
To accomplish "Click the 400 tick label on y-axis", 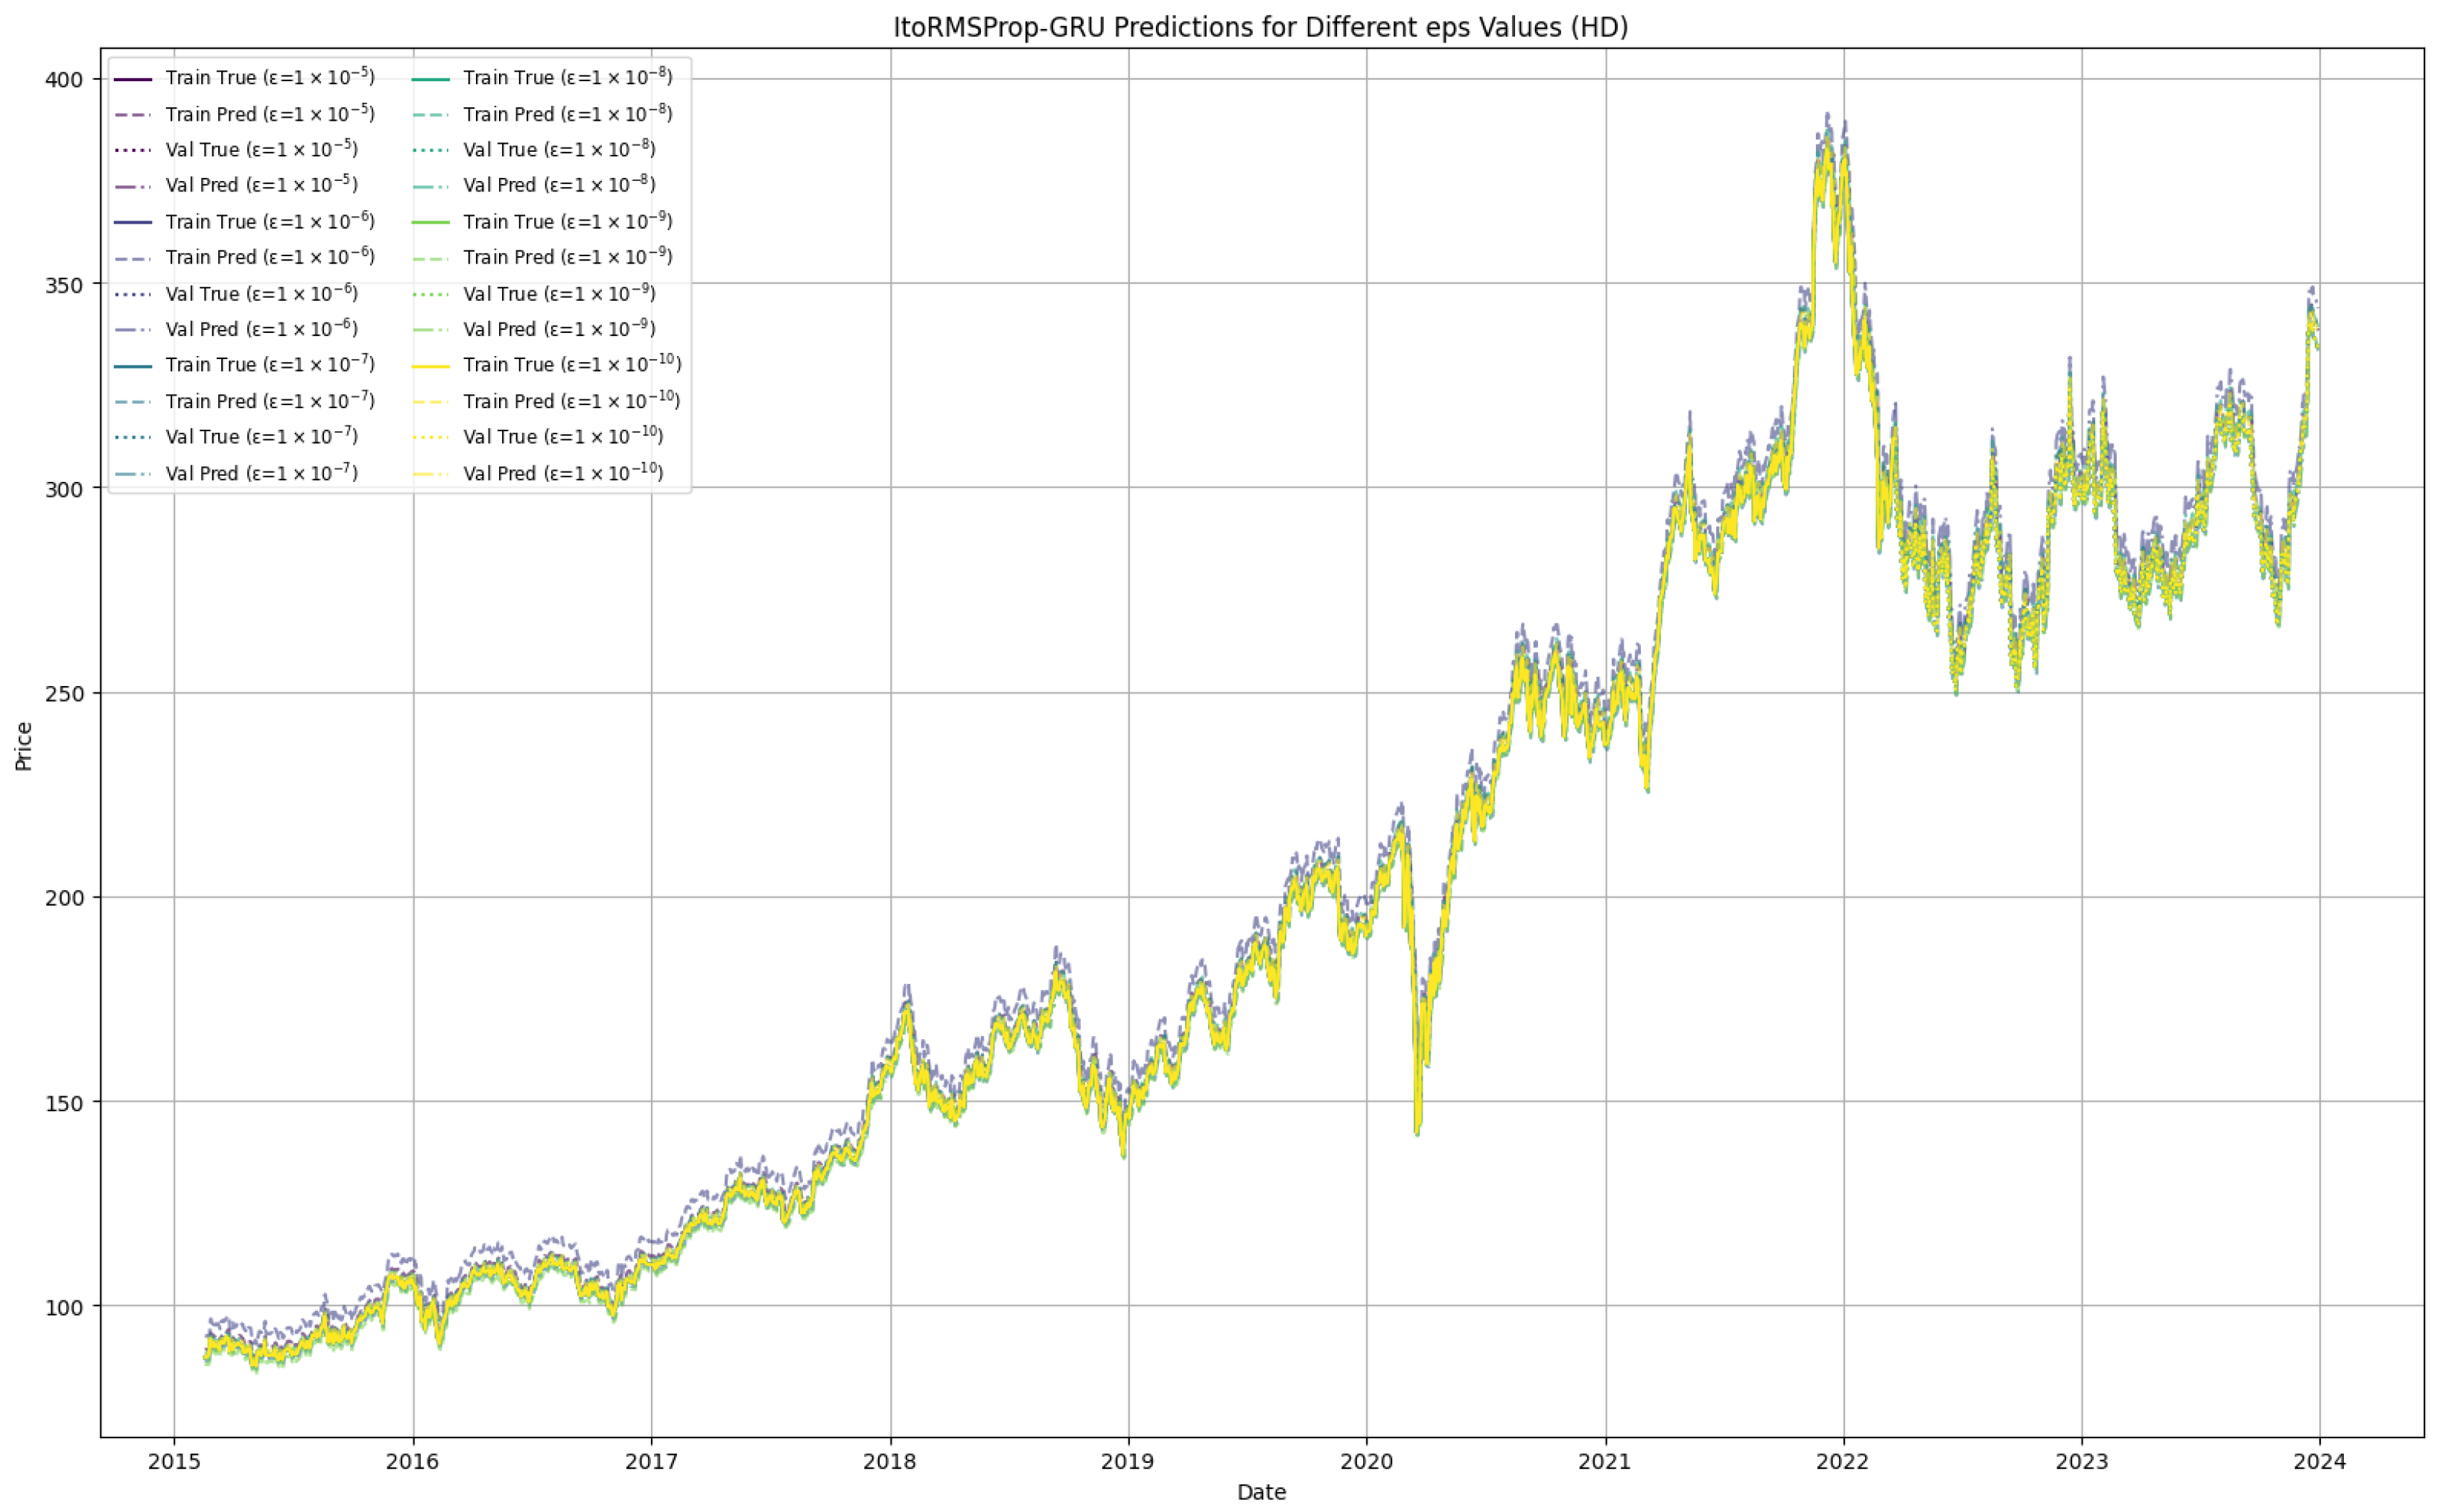I will click(64, 80).
